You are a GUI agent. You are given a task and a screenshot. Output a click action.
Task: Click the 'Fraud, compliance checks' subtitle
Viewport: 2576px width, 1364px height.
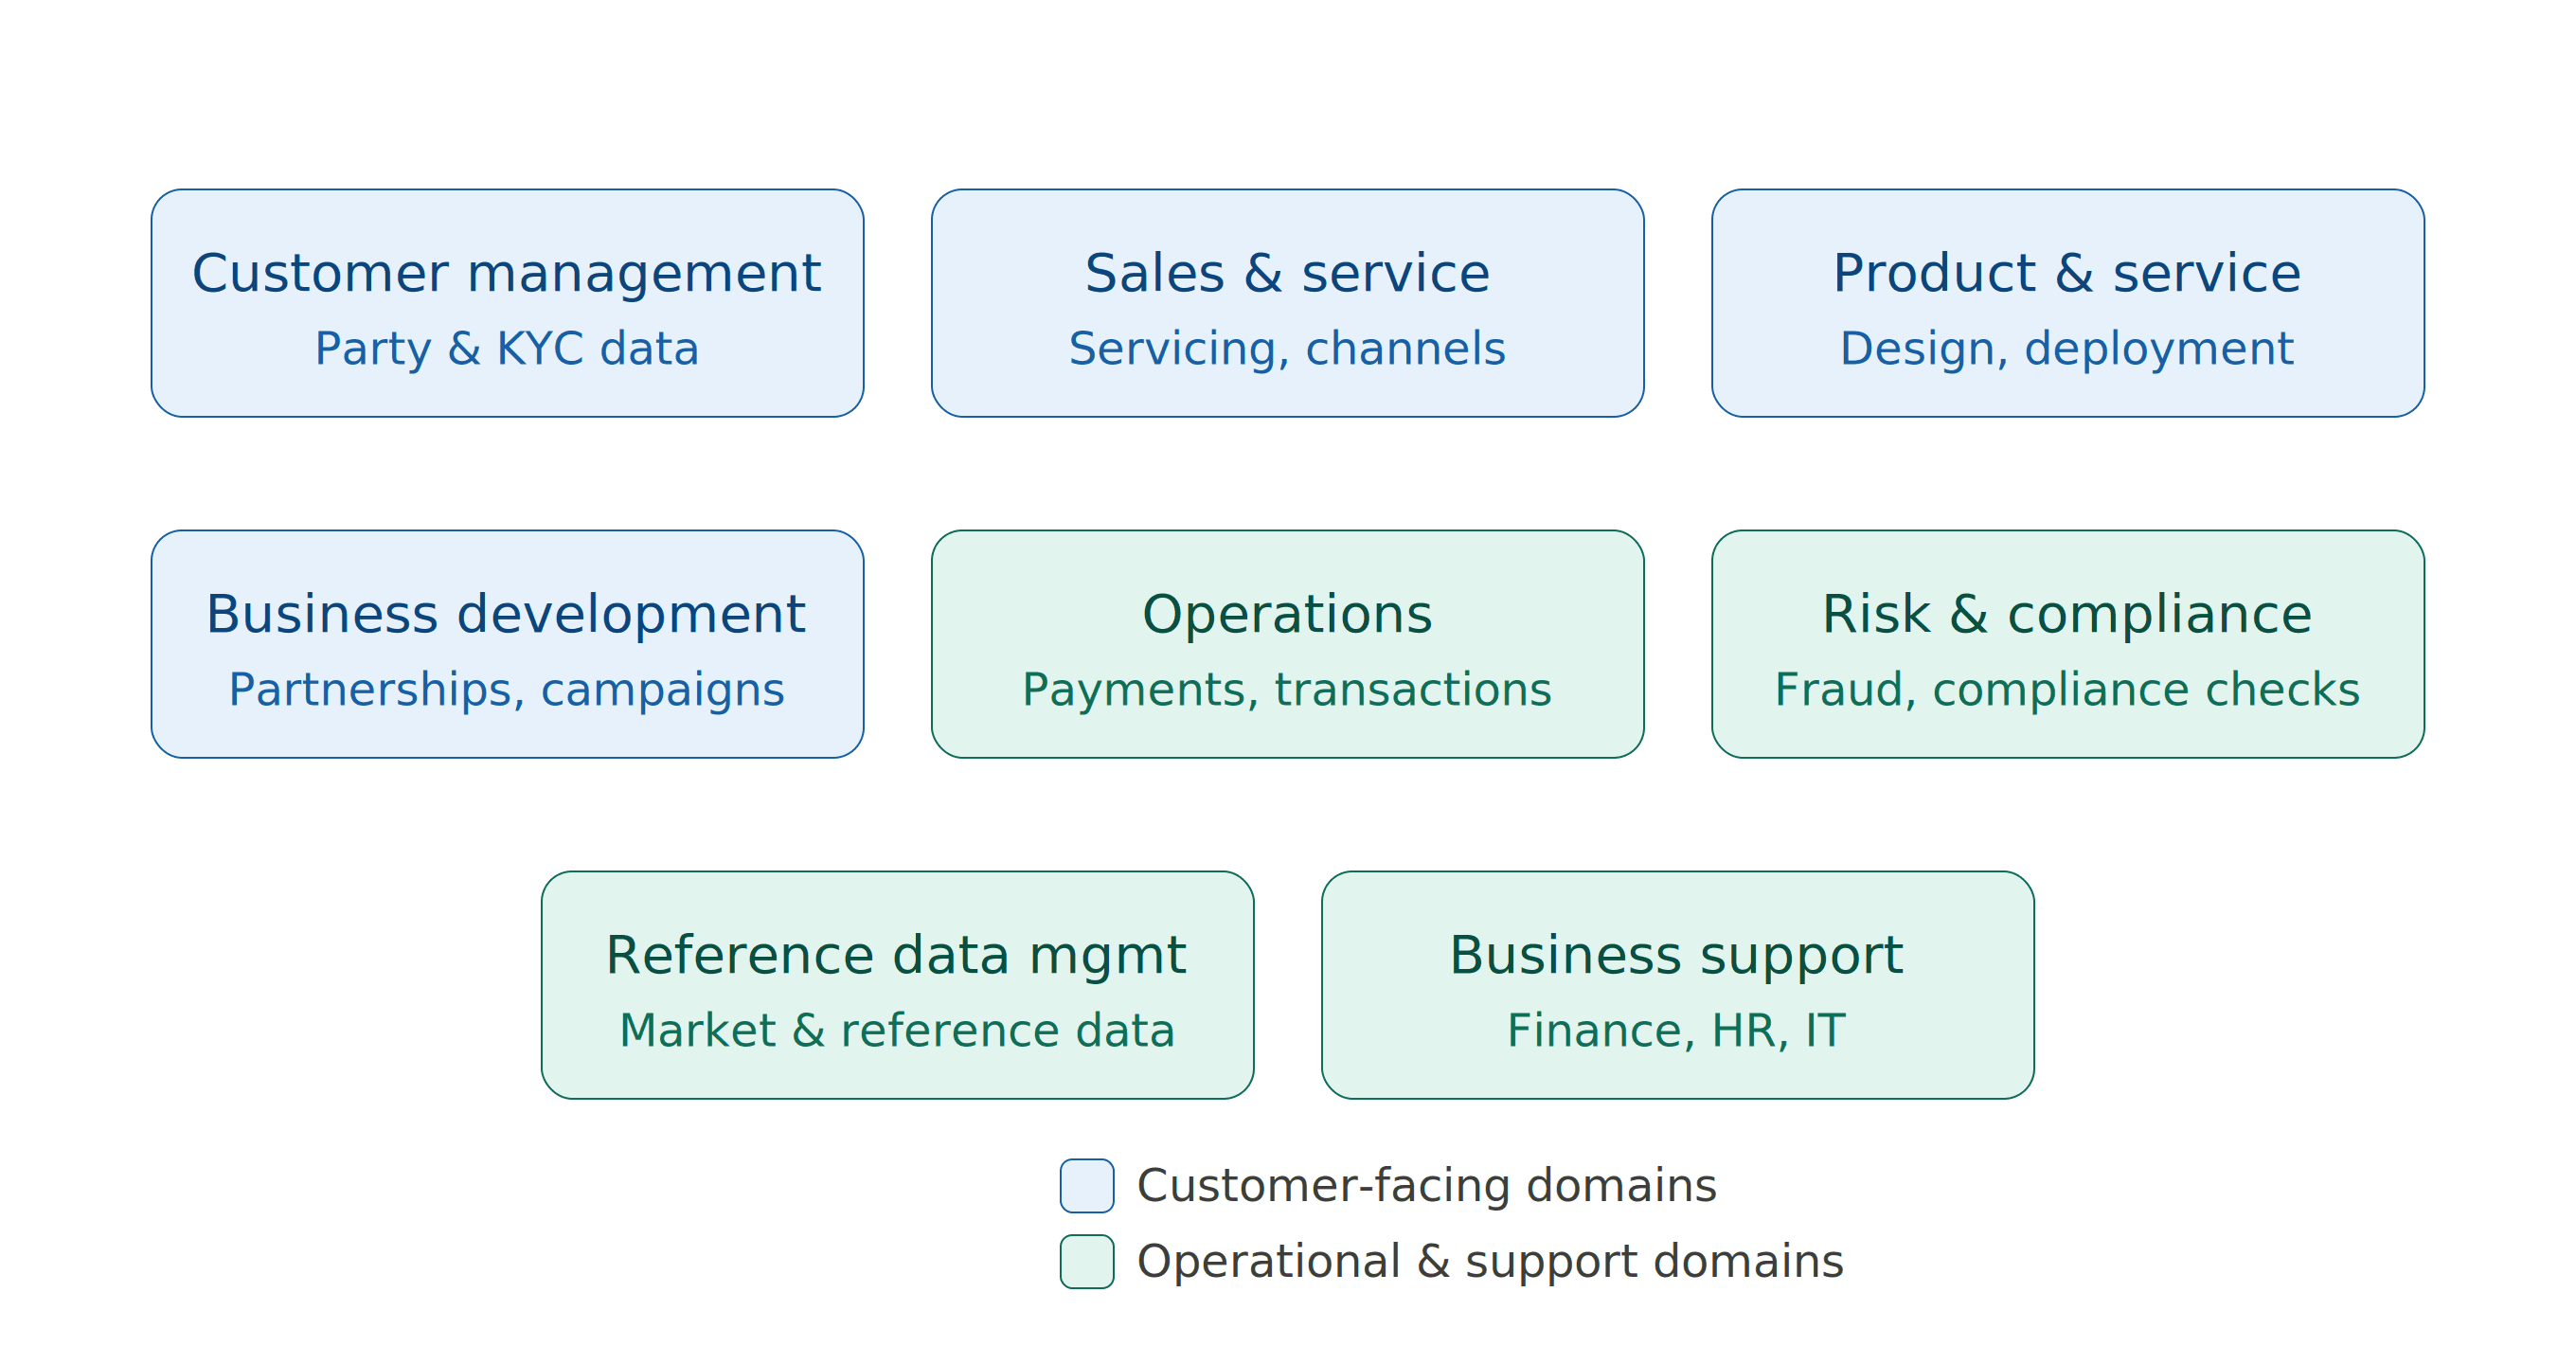[2067, 690]
